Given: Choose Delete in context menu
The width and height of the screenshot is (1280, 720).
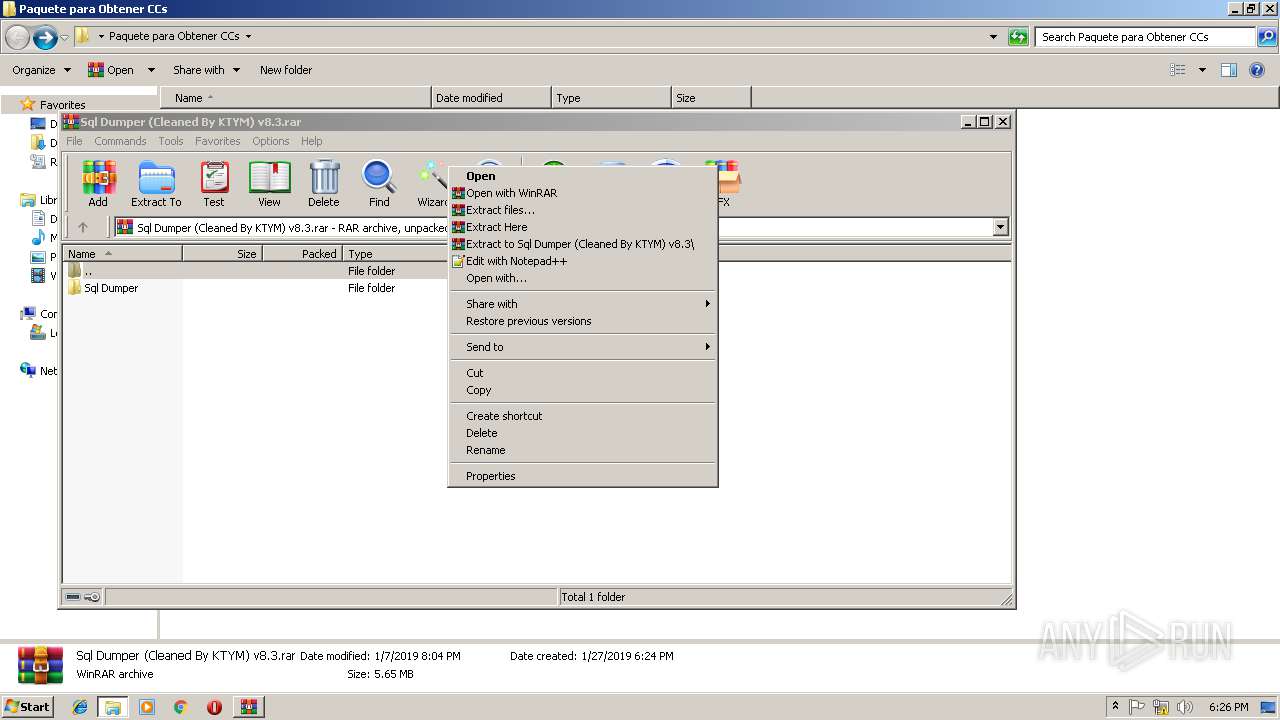Looking at the screenshot, I should [582, 433].
